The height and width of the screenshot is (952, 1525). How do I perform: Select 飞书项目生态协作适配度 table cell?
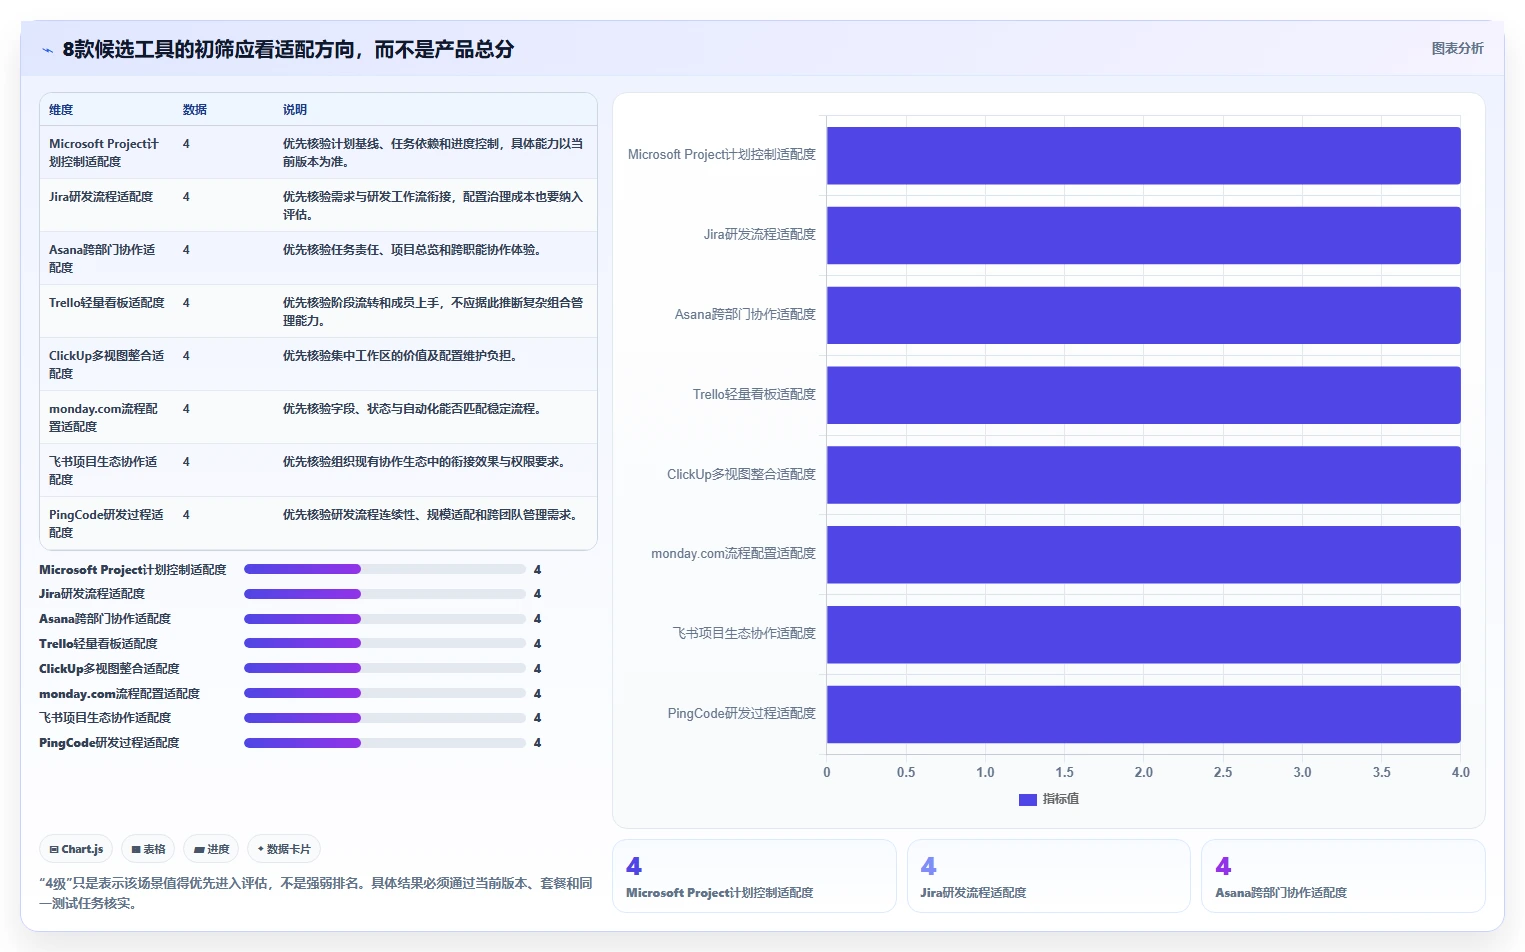[104, 470]
